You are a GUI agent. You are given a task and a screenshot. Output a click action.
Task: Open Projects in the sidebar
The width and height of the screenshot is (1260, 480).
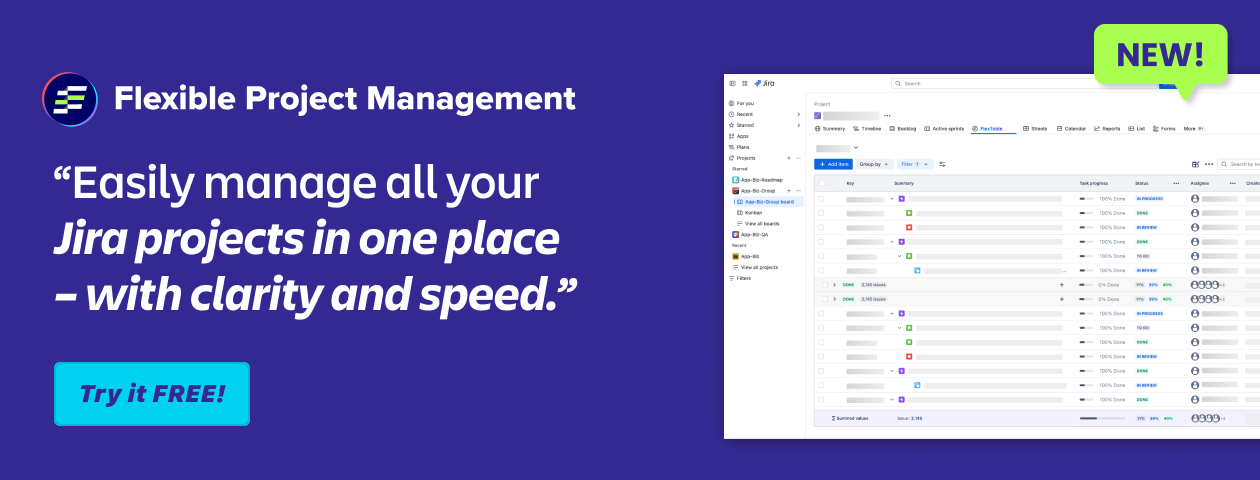[x=744, y=158]
